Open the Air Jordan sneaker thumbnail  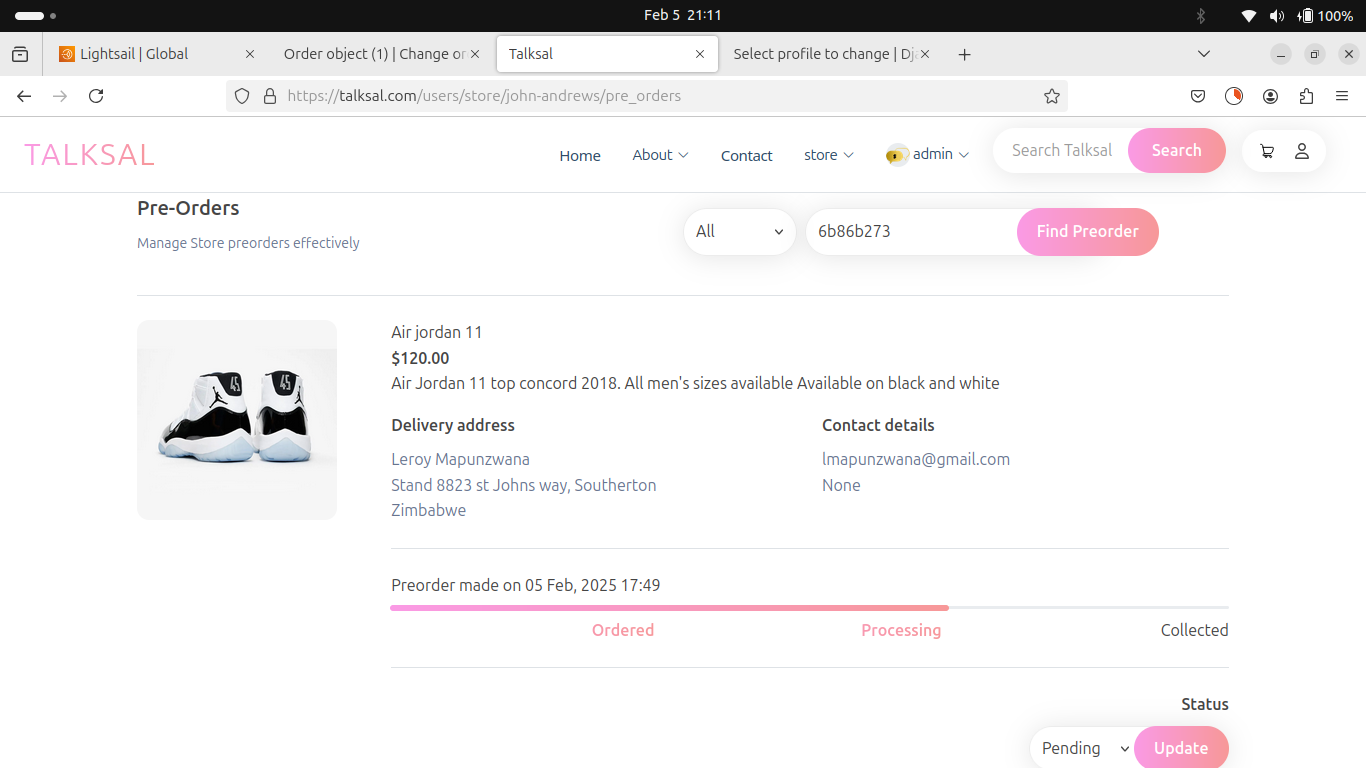click(237, 420)
